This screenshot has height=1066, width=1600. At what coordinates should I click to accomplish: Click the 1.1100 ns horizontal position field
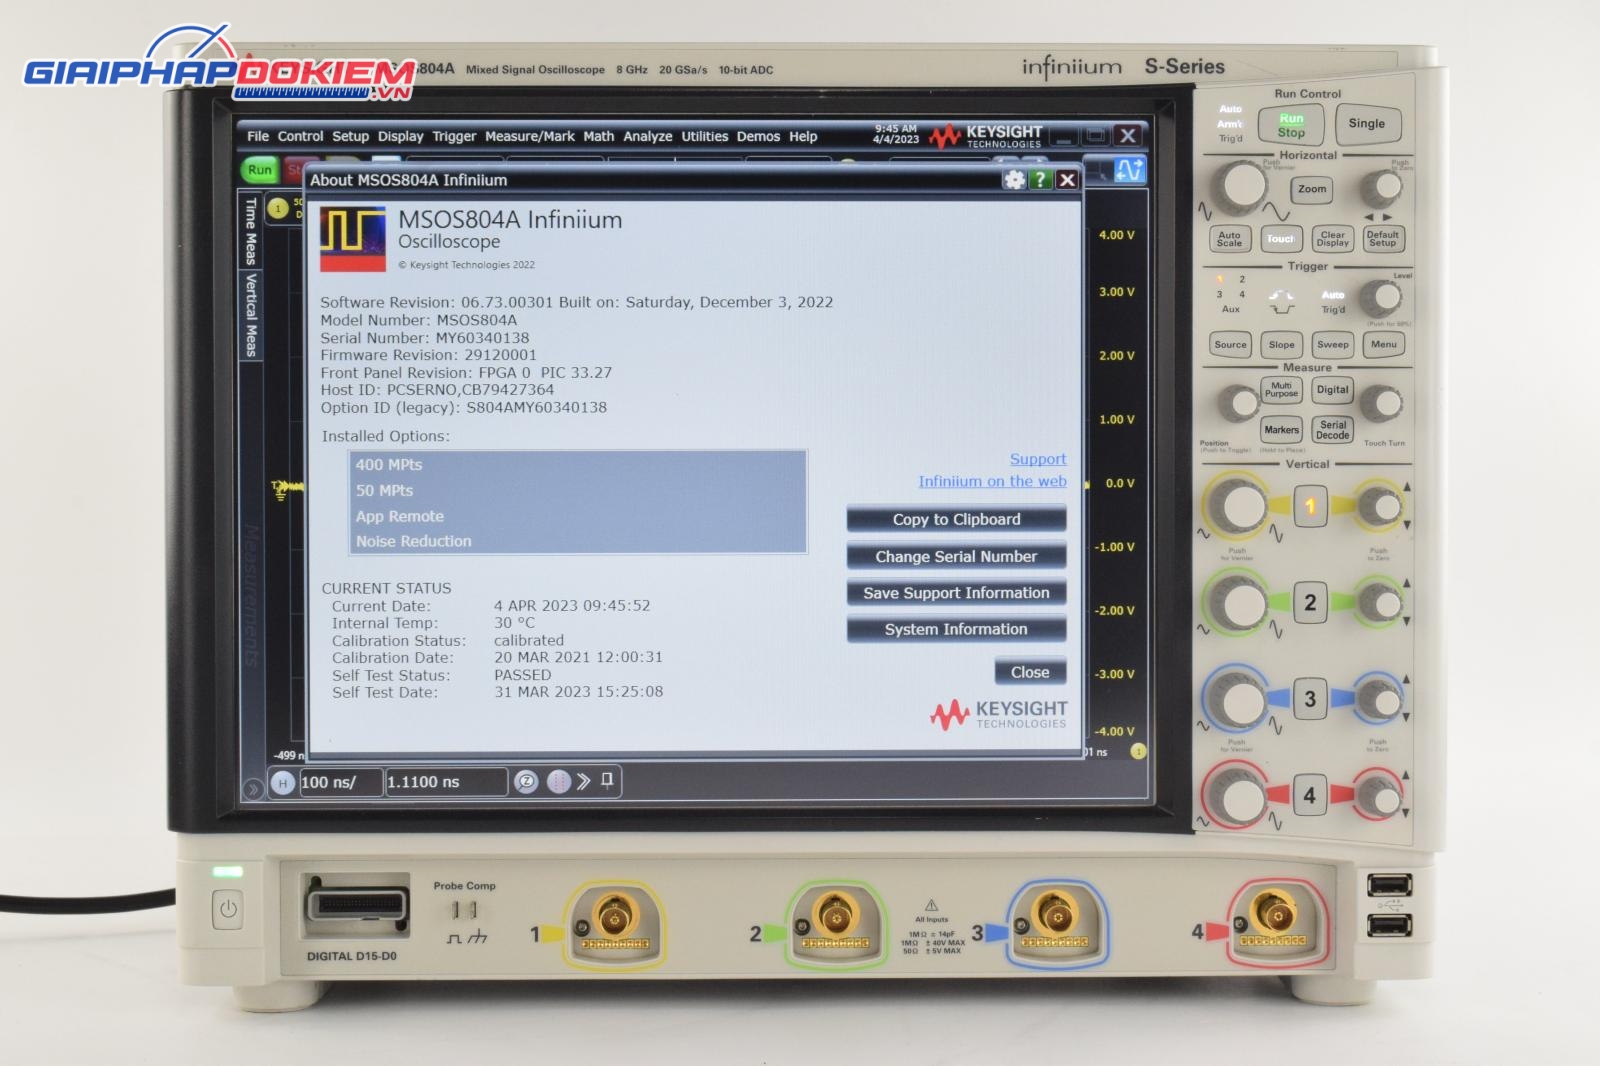[446, 782]
